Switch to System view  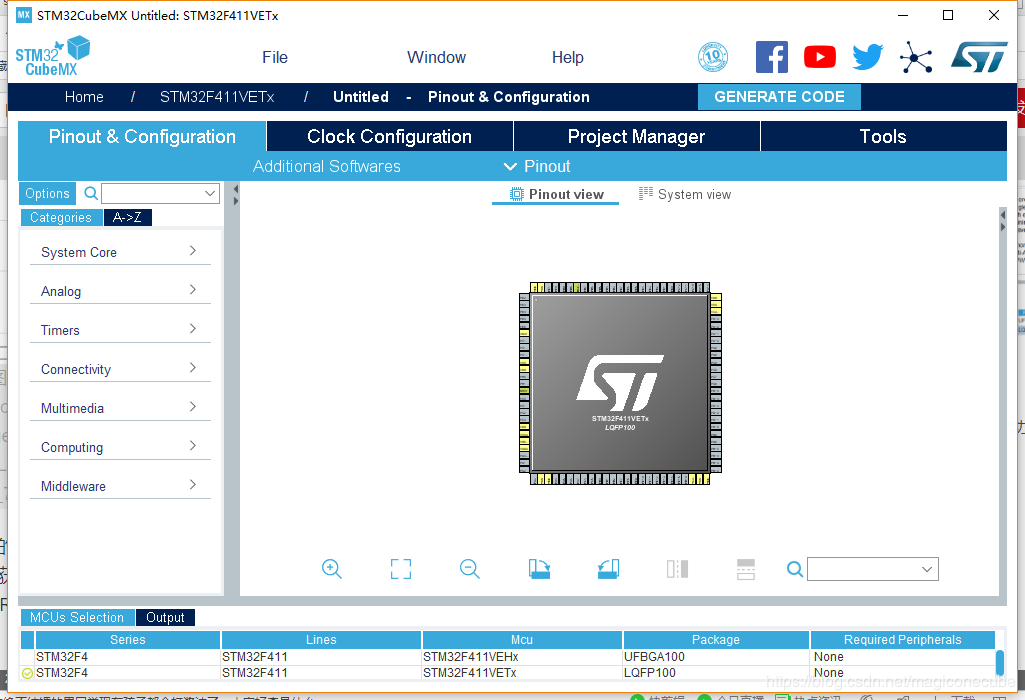(x=685, y=194)
